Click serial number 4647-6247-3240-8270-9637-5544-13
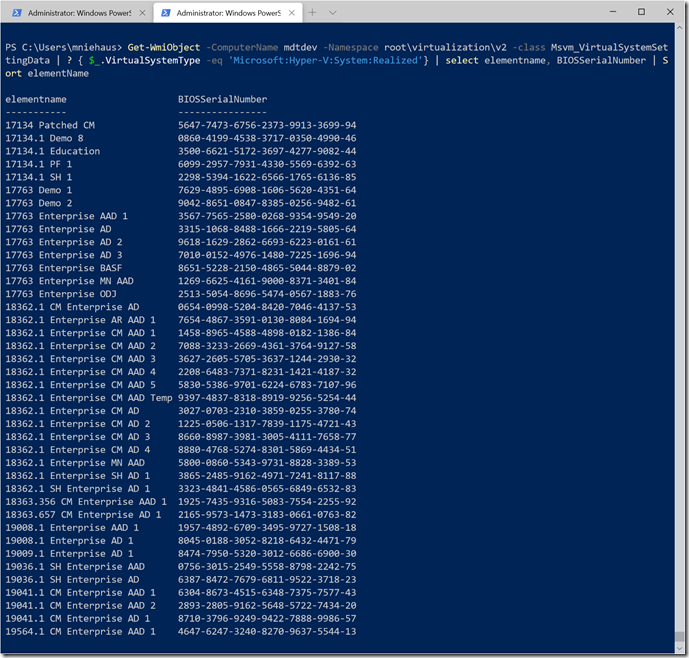The image size is (689, 658). [x=267, y=632]
